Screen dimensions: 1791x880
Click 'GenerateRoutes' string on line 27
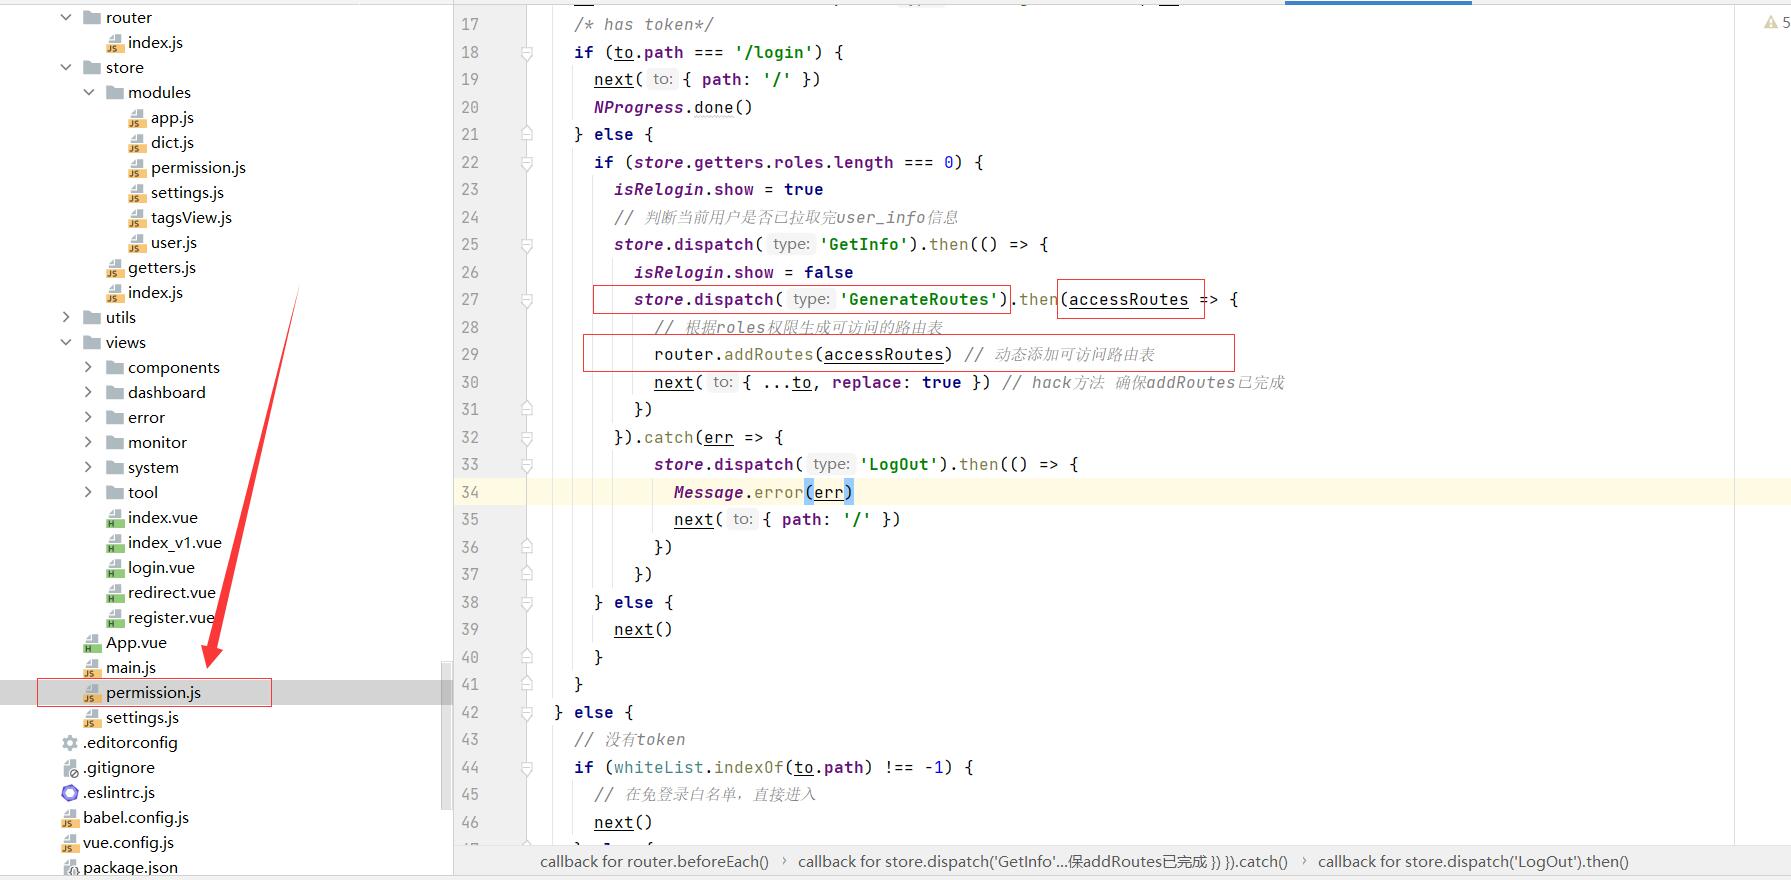pos(918,299)
